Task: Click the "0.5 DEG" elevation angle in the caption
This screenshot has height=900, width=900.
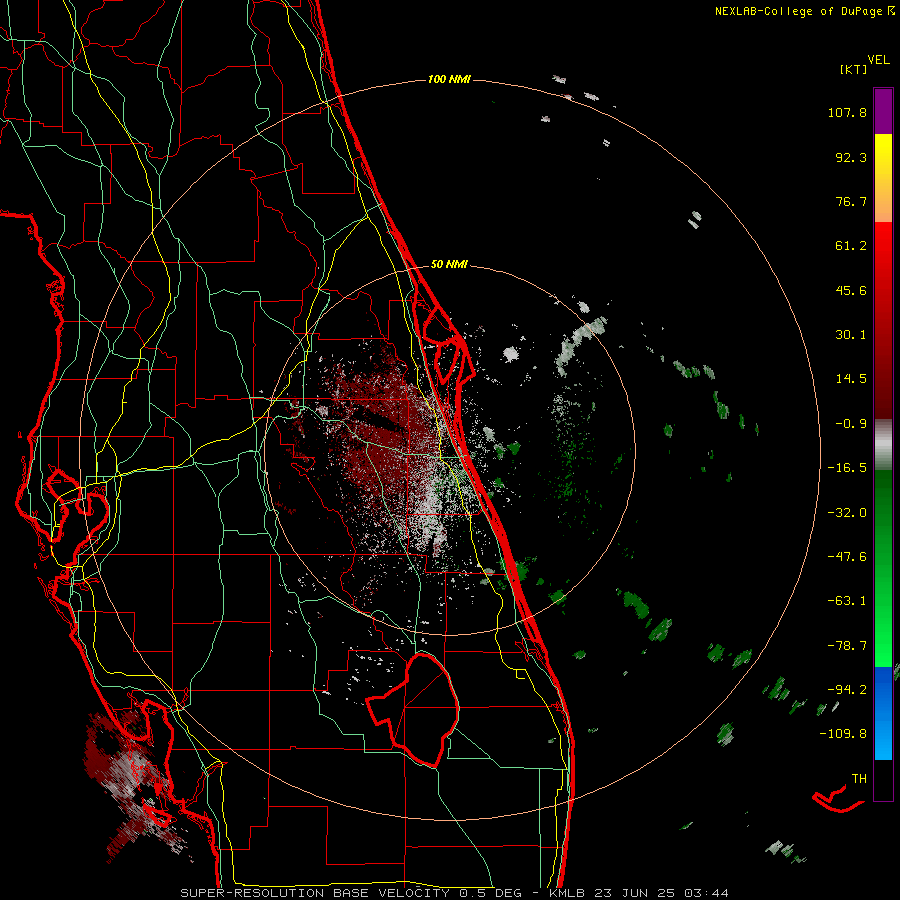Action: [x=490, y=893]
